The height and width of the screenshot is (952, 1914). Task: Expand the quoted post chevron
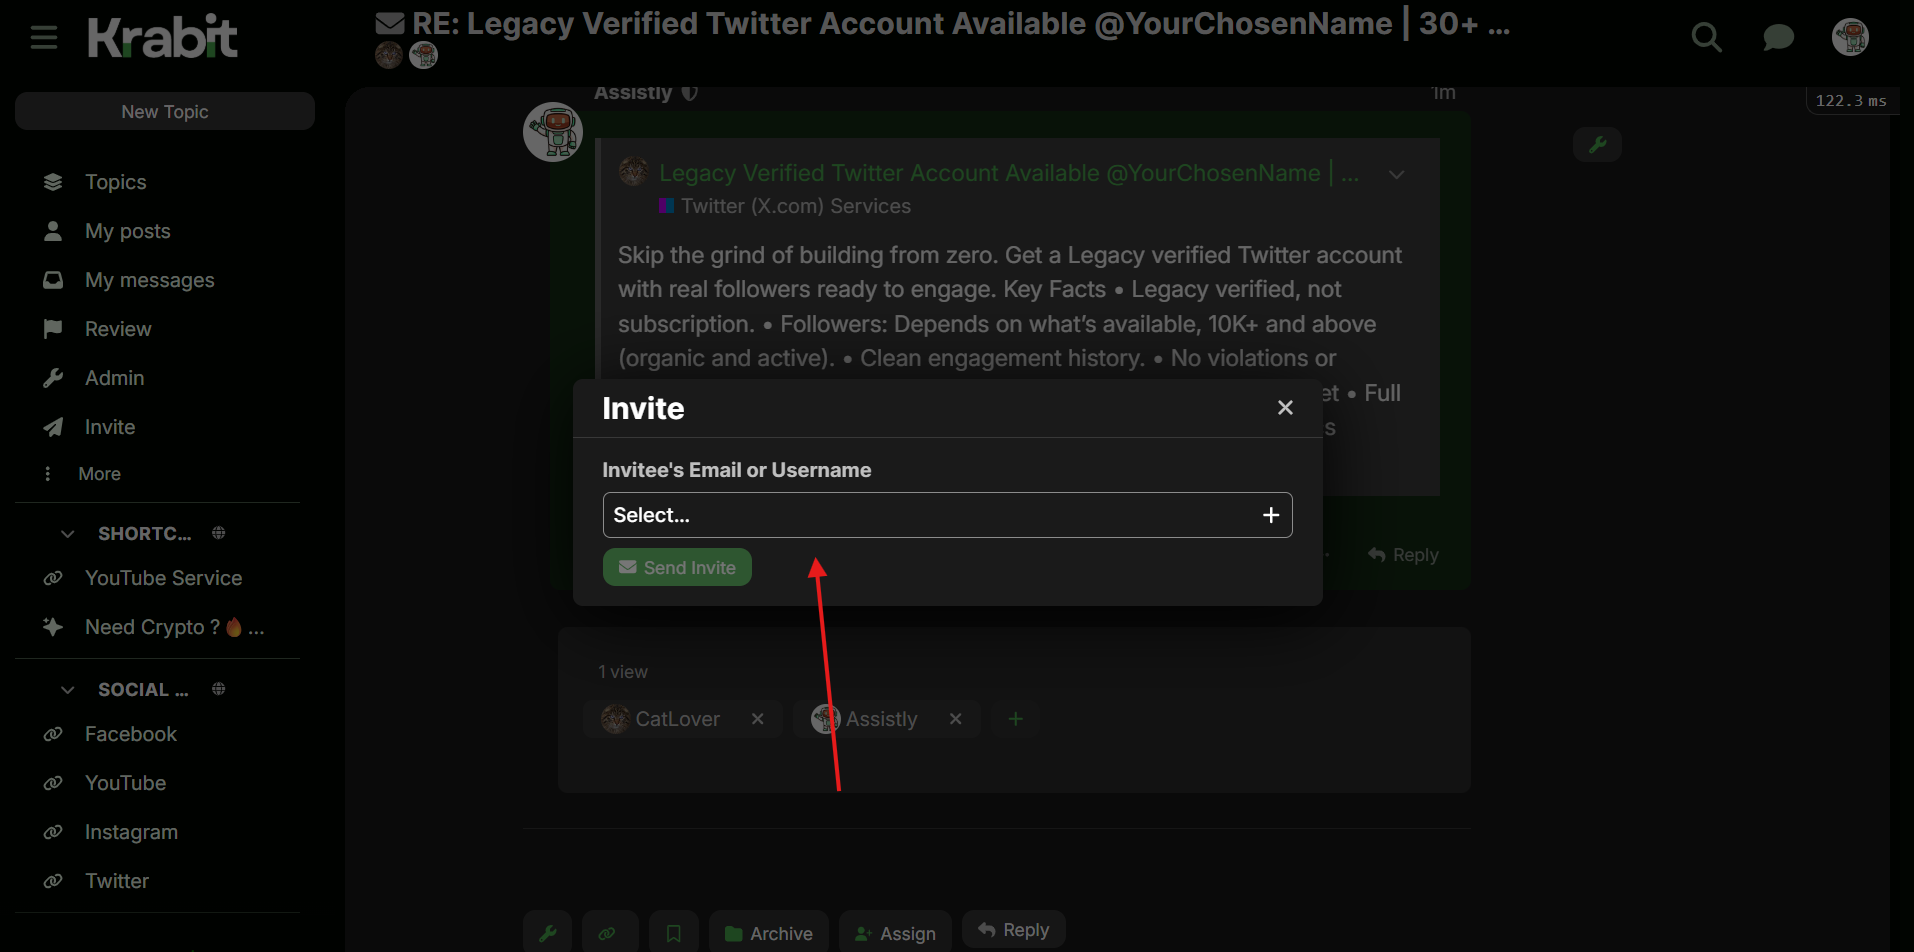1397,174
